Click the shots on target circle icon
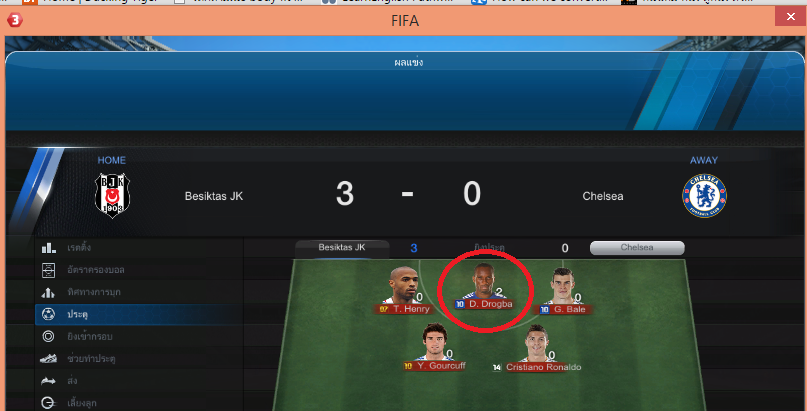 click(48, 336)
